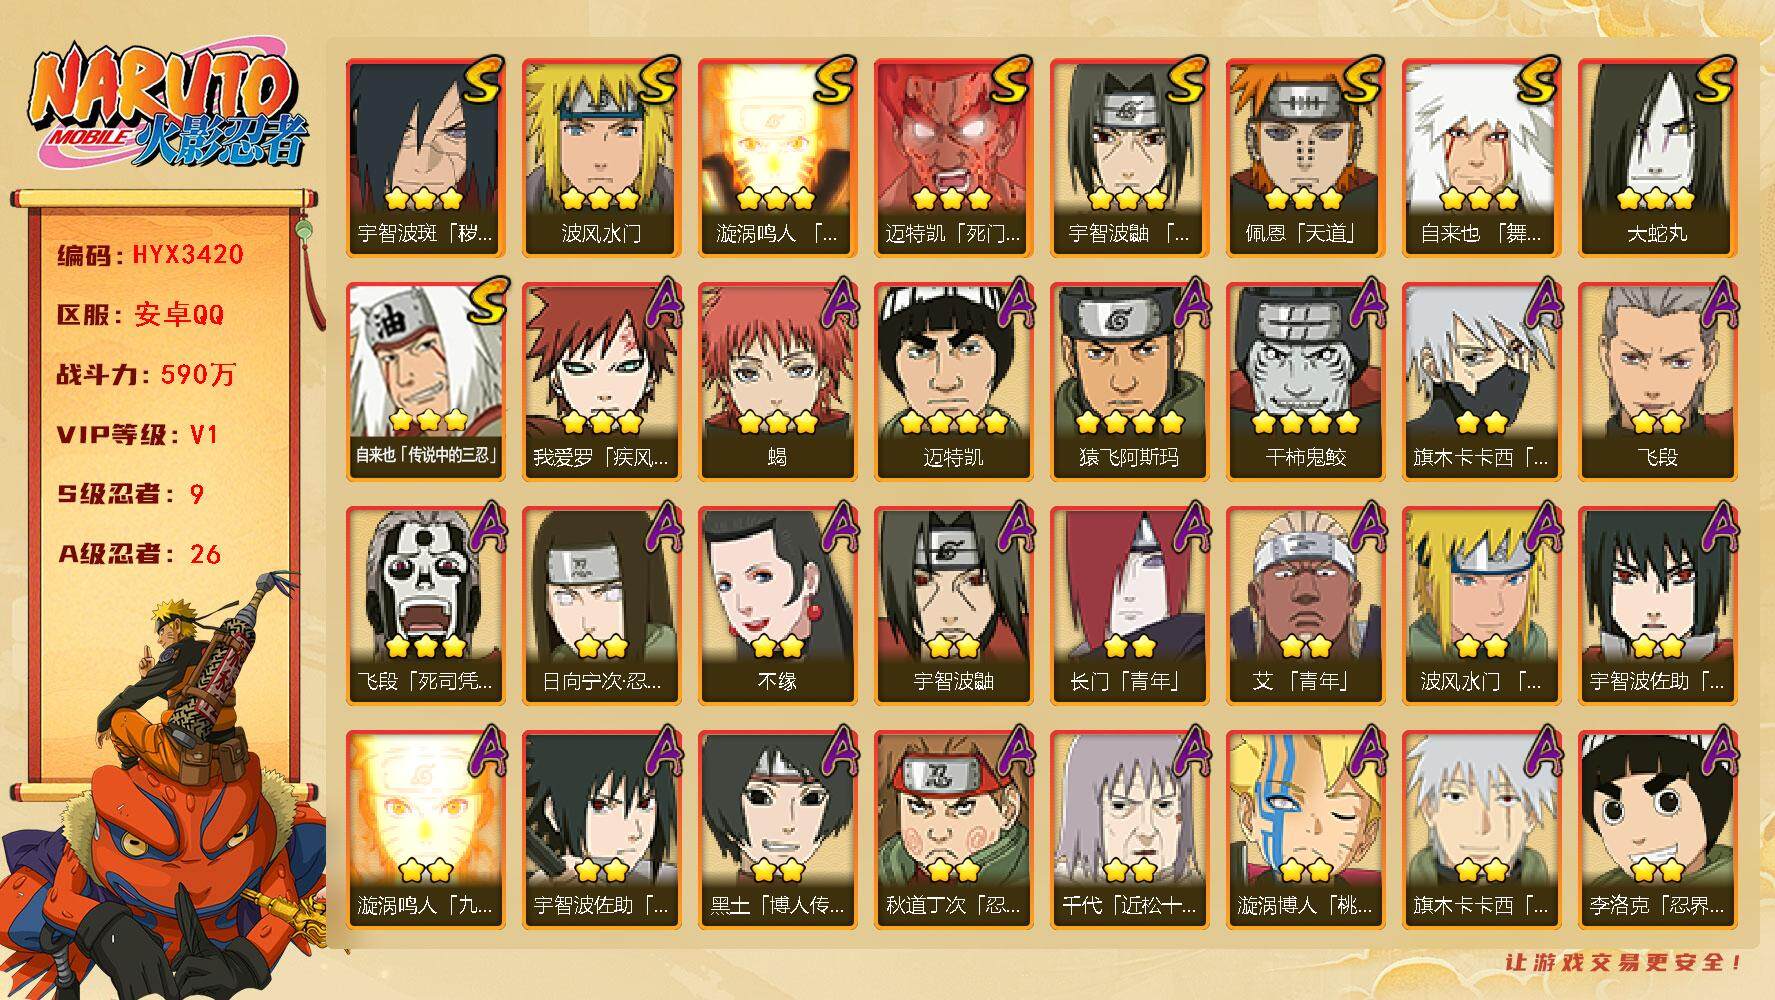
Task: Click the Naruto Mobile 火影忍者 logo
Action: point(167,108)
